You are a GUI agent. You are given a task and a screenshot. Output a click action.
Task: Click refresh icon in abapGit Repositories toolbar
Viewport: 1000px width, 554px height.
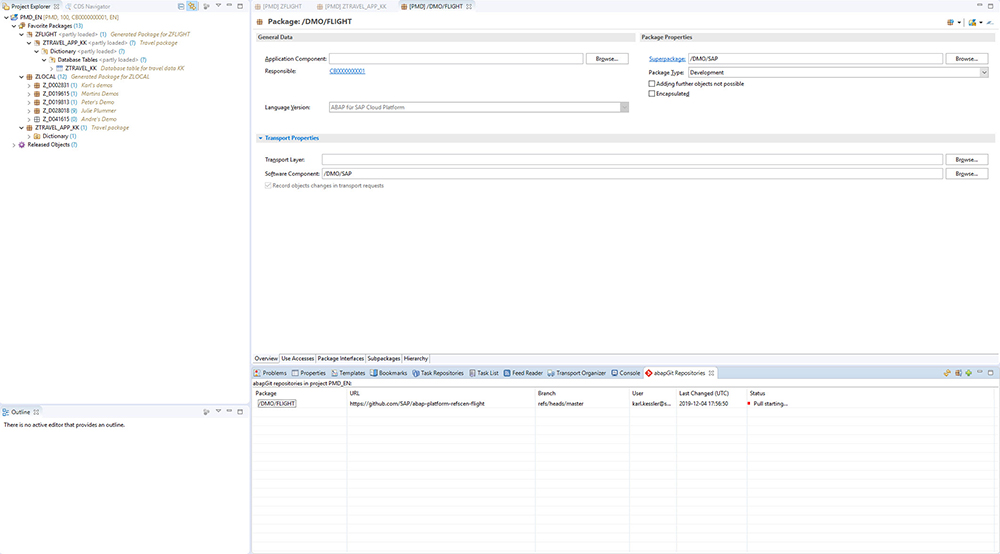(x=947, y=373)
